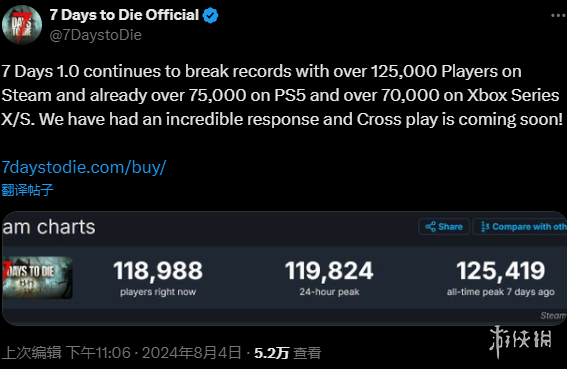Viewport: 567px width, 369px height.
Task: Click the 2024年8月4日 post date
Action: tap(191, 353)
